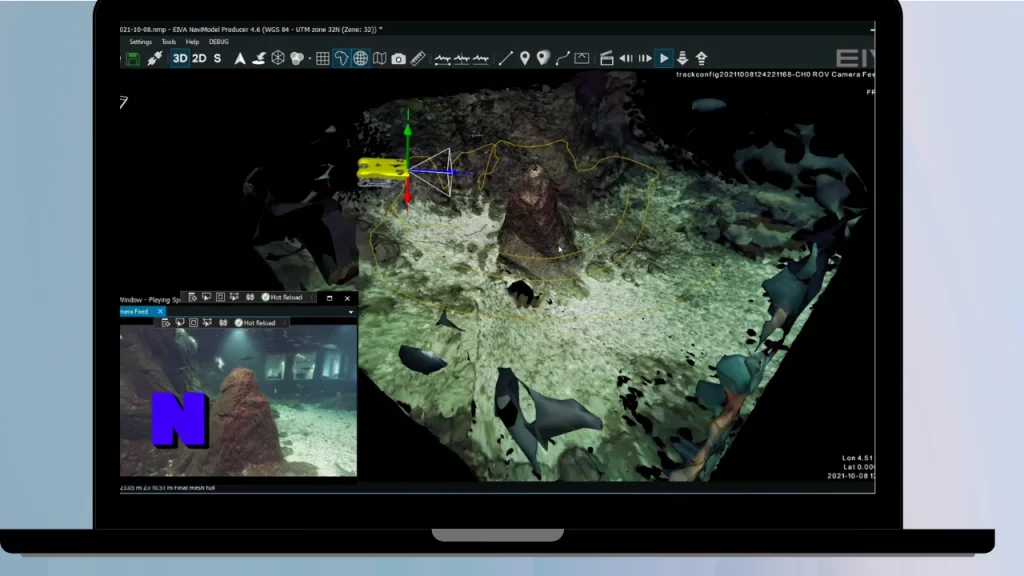Viewport: 1024px width, 576px height.
Task: Open the Tools menu
Action: [x=168, y=42]
